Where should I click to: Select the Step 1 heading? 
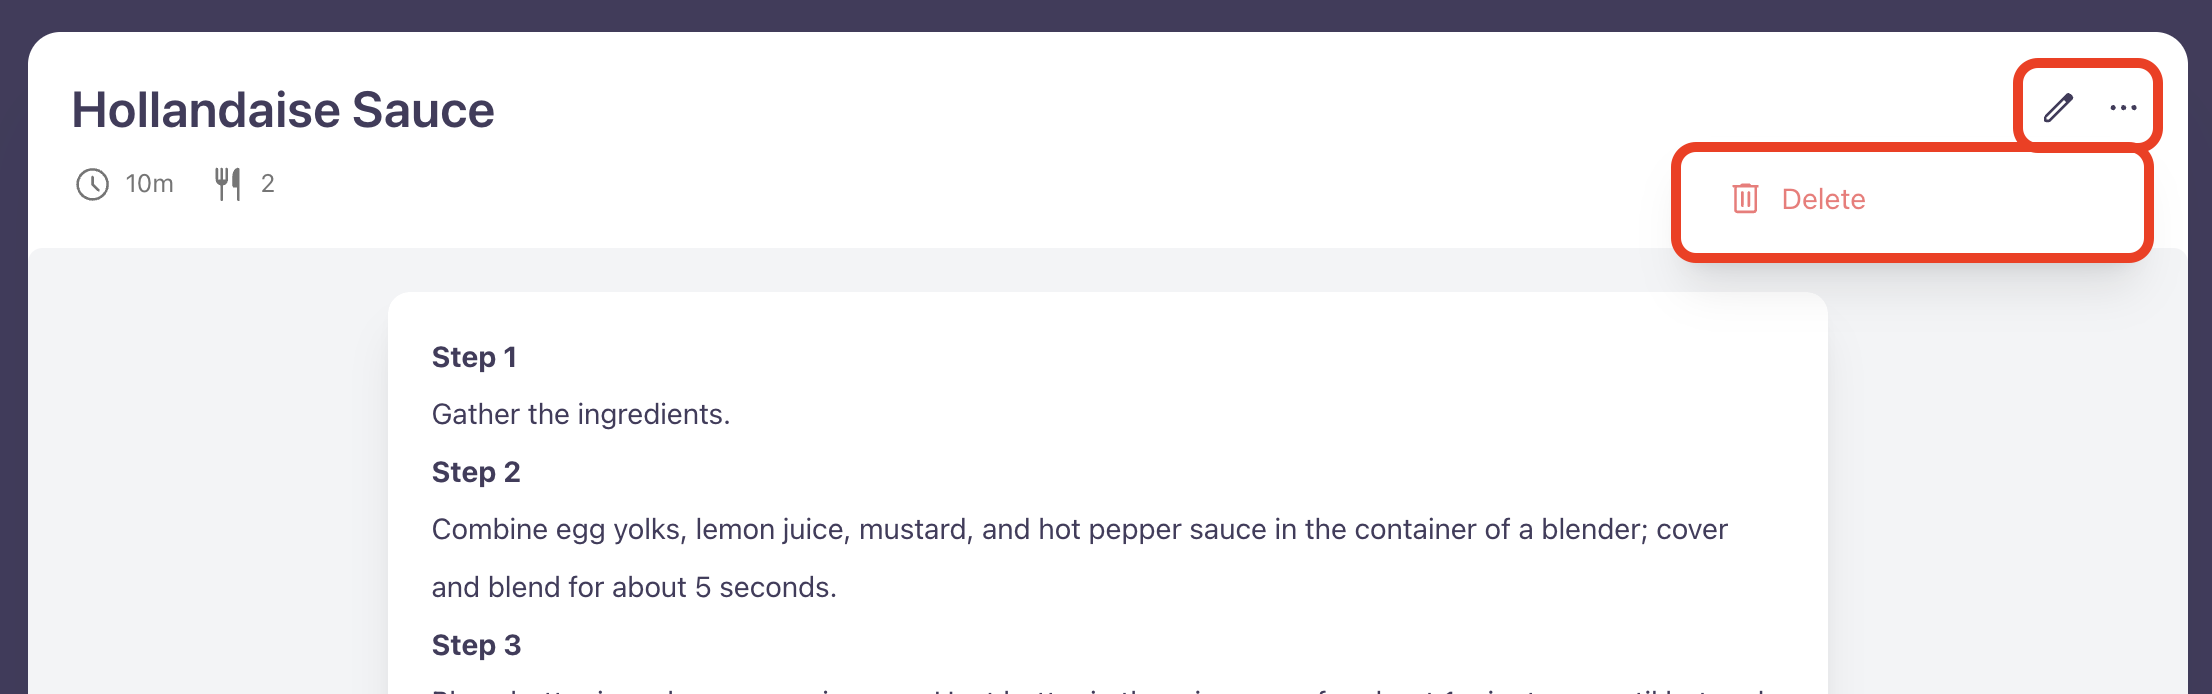pyautogui.click(x=474, y=357)
